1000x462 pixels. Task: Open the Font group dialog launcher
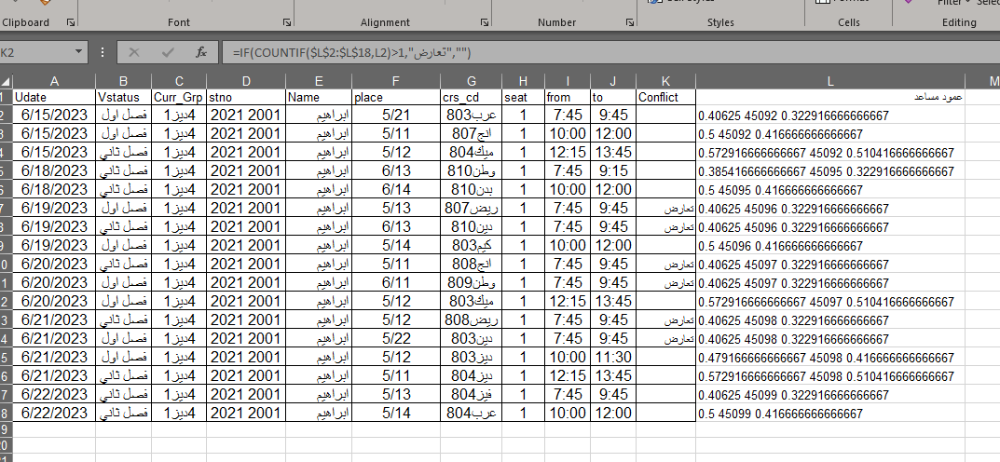pos(287,22)
